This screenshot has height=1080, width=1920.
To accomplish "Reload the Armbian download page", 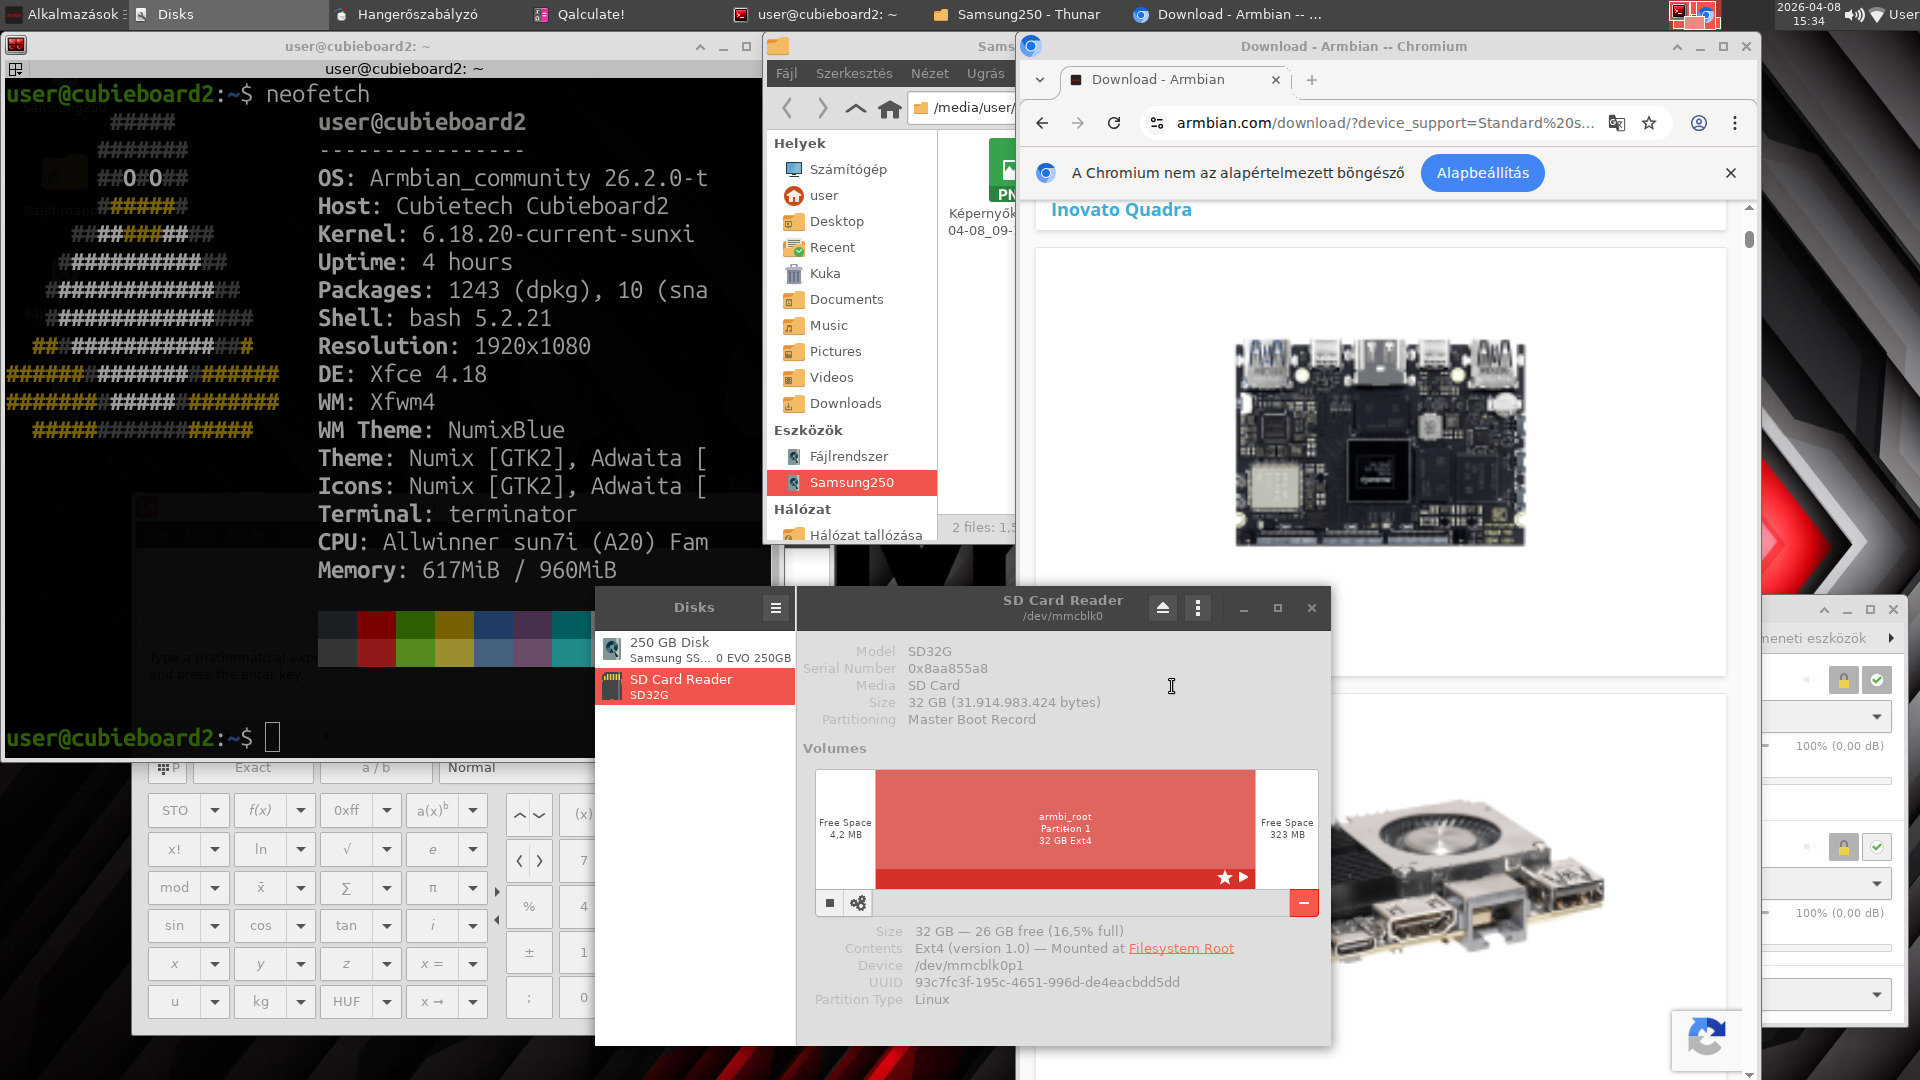I will coord(1114,123).
